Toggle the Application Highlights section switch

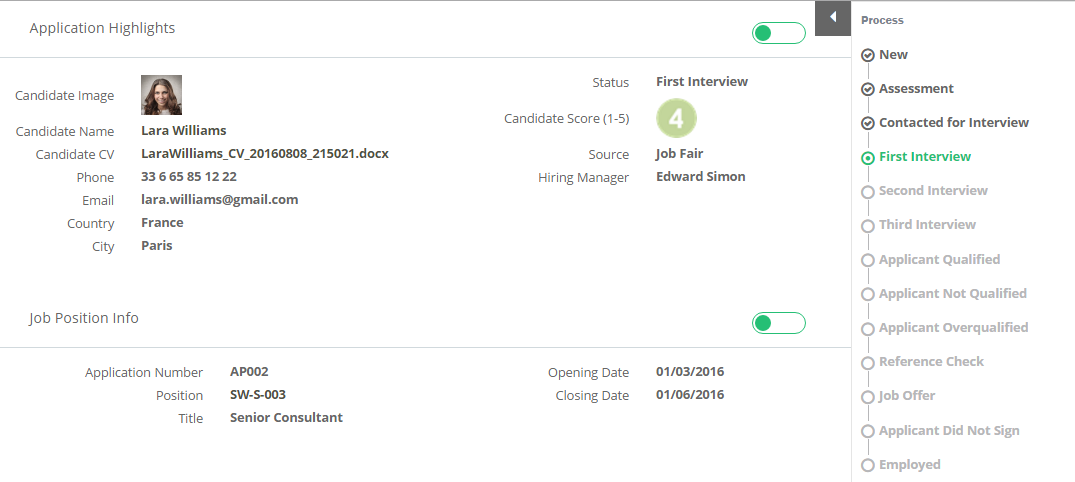click(x=779, y=33)
